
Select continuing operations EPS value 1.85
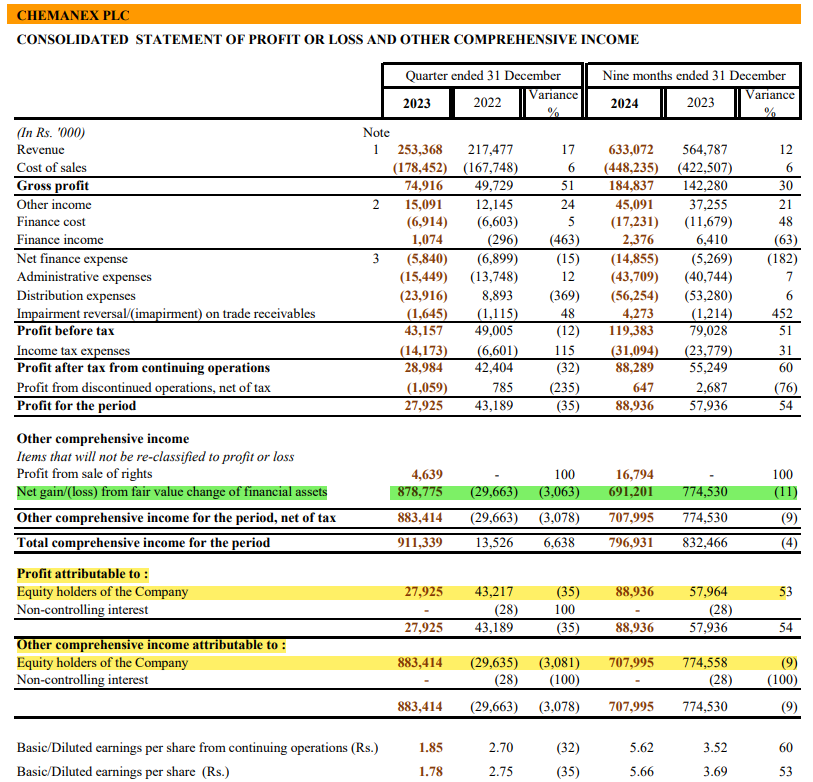tap(430, 748)
